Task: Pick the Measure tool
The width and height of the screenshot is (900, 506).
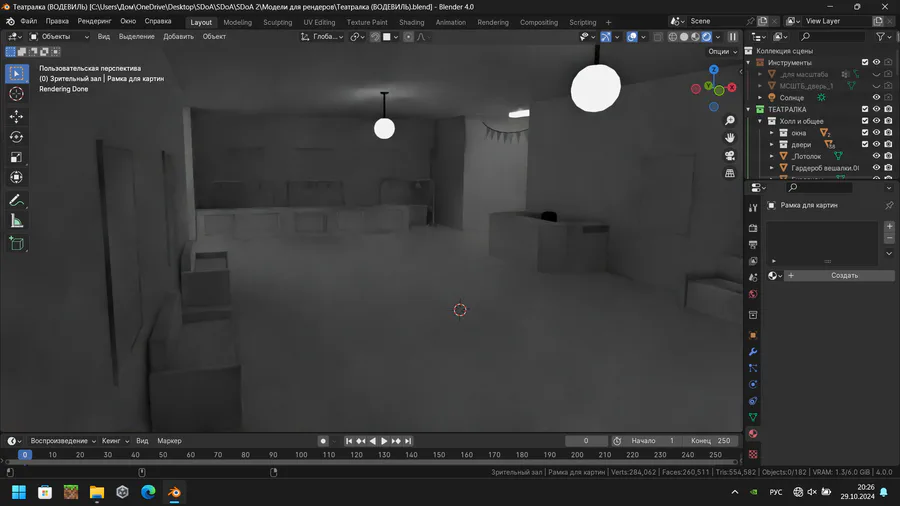Action: [x=16, y=221]
